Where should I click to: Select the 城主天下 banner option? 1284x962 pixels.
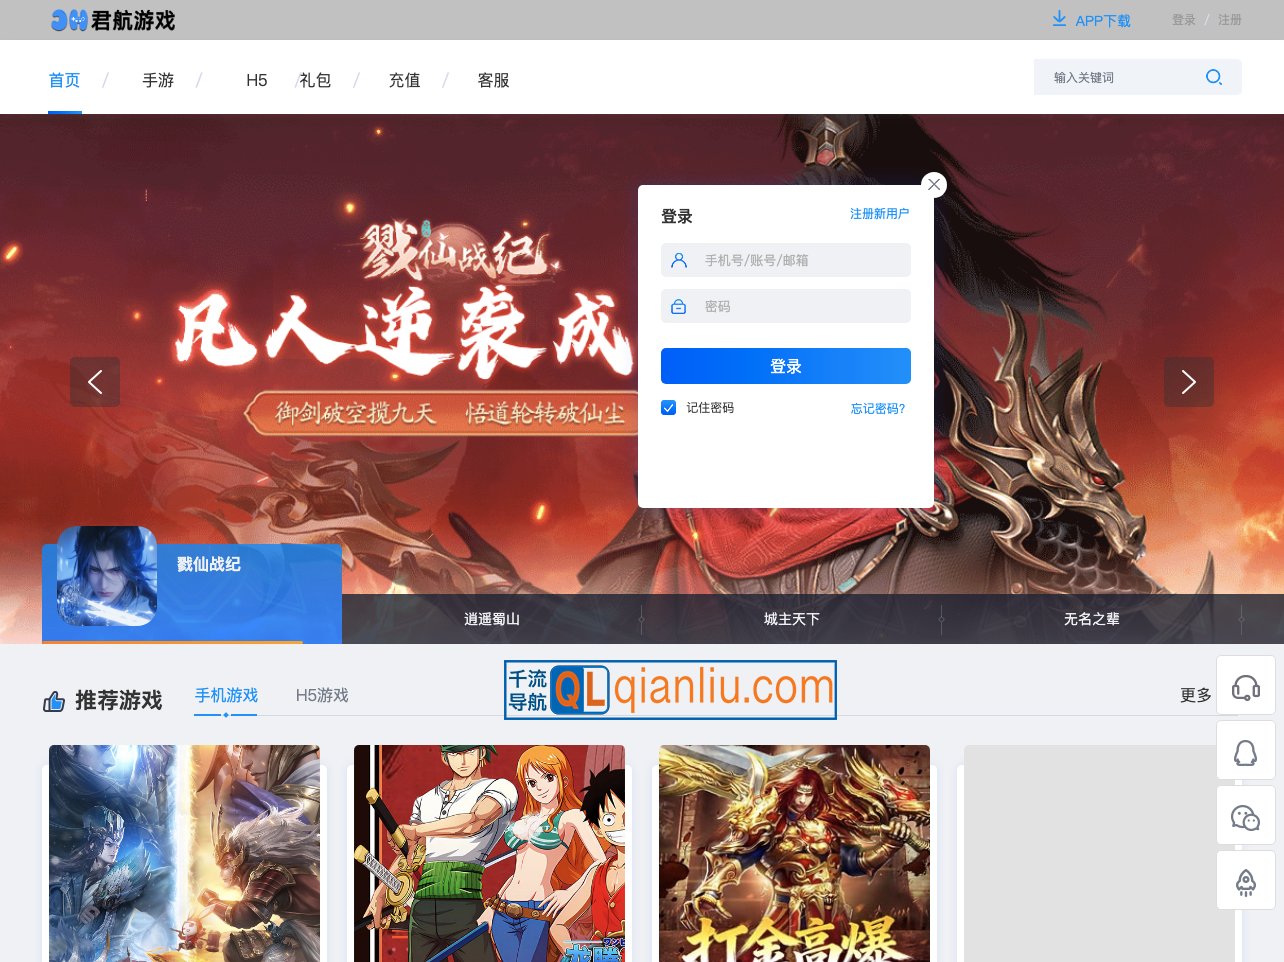pos(791,619)
